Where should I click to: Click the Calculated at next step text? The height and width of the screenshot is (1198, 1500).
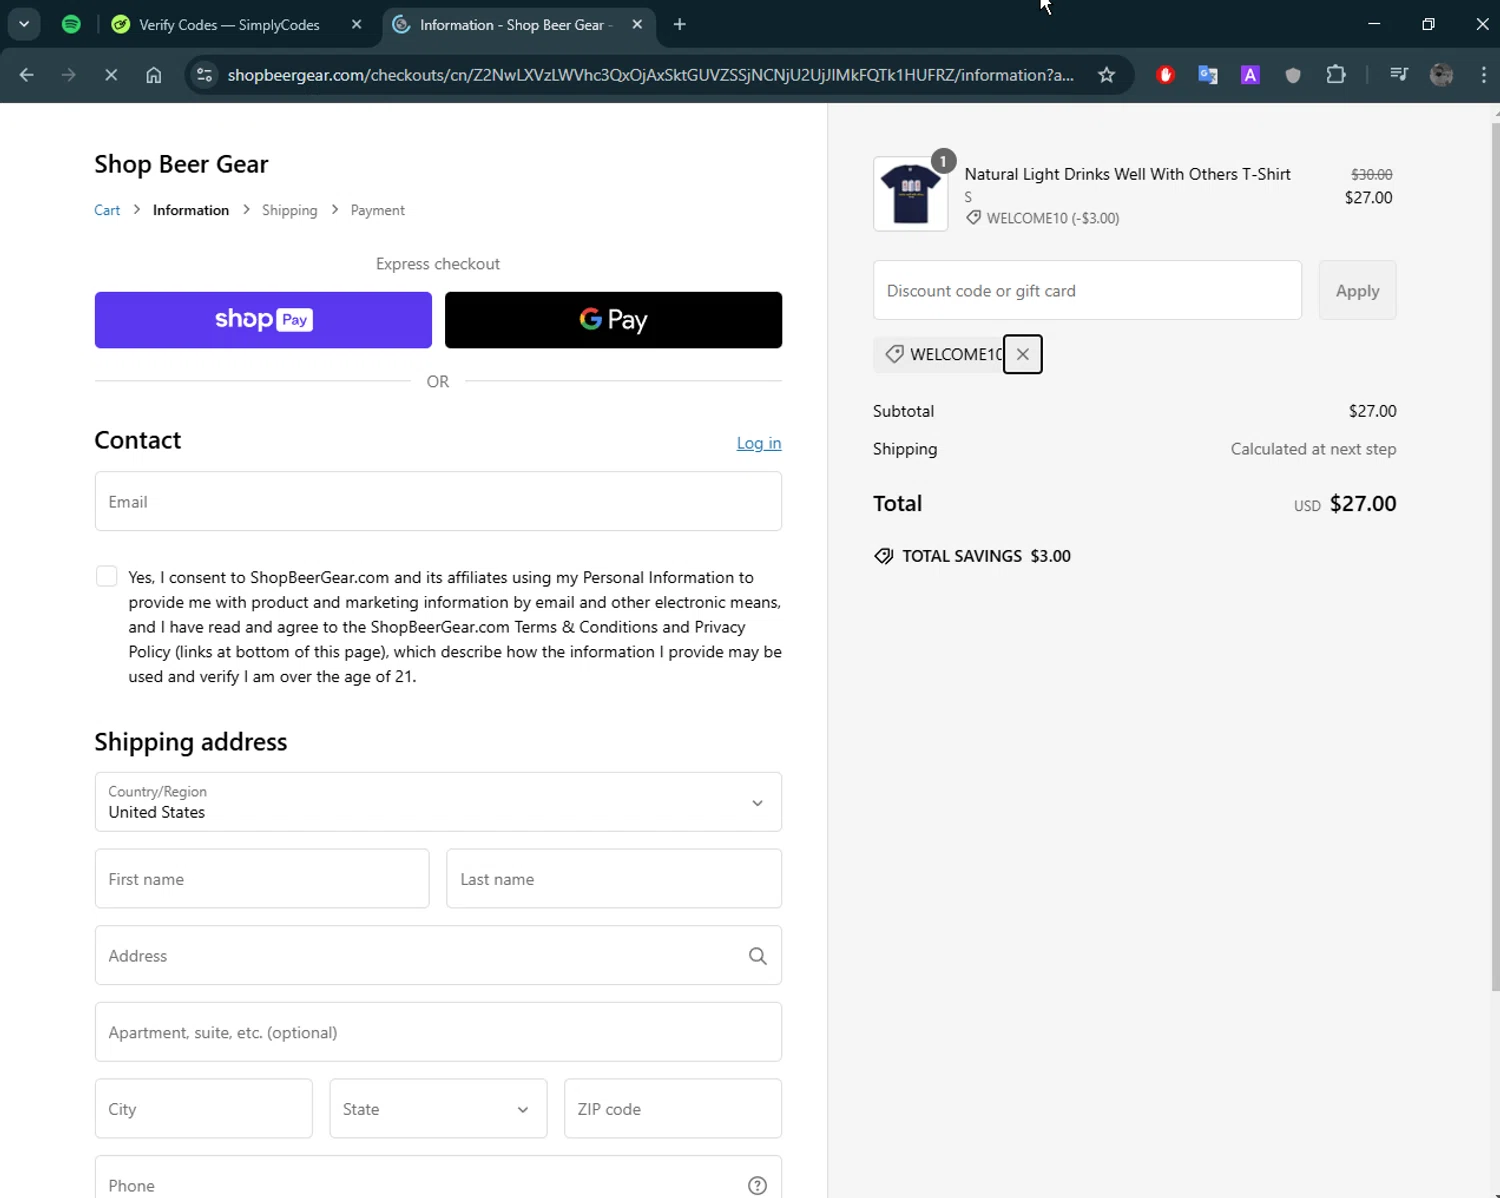pyautogui.click(x=1313, y=449)
